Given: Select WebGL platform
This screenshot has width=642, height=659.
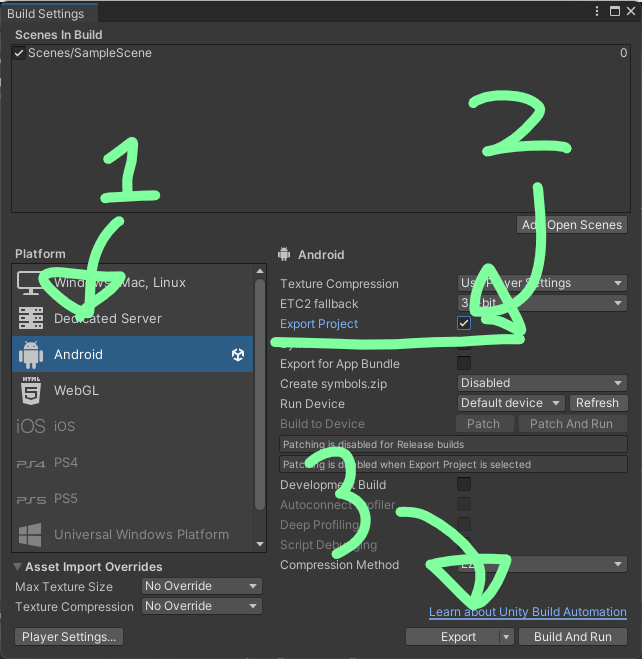Looking at the screenshot, I should tap(132, 390).
